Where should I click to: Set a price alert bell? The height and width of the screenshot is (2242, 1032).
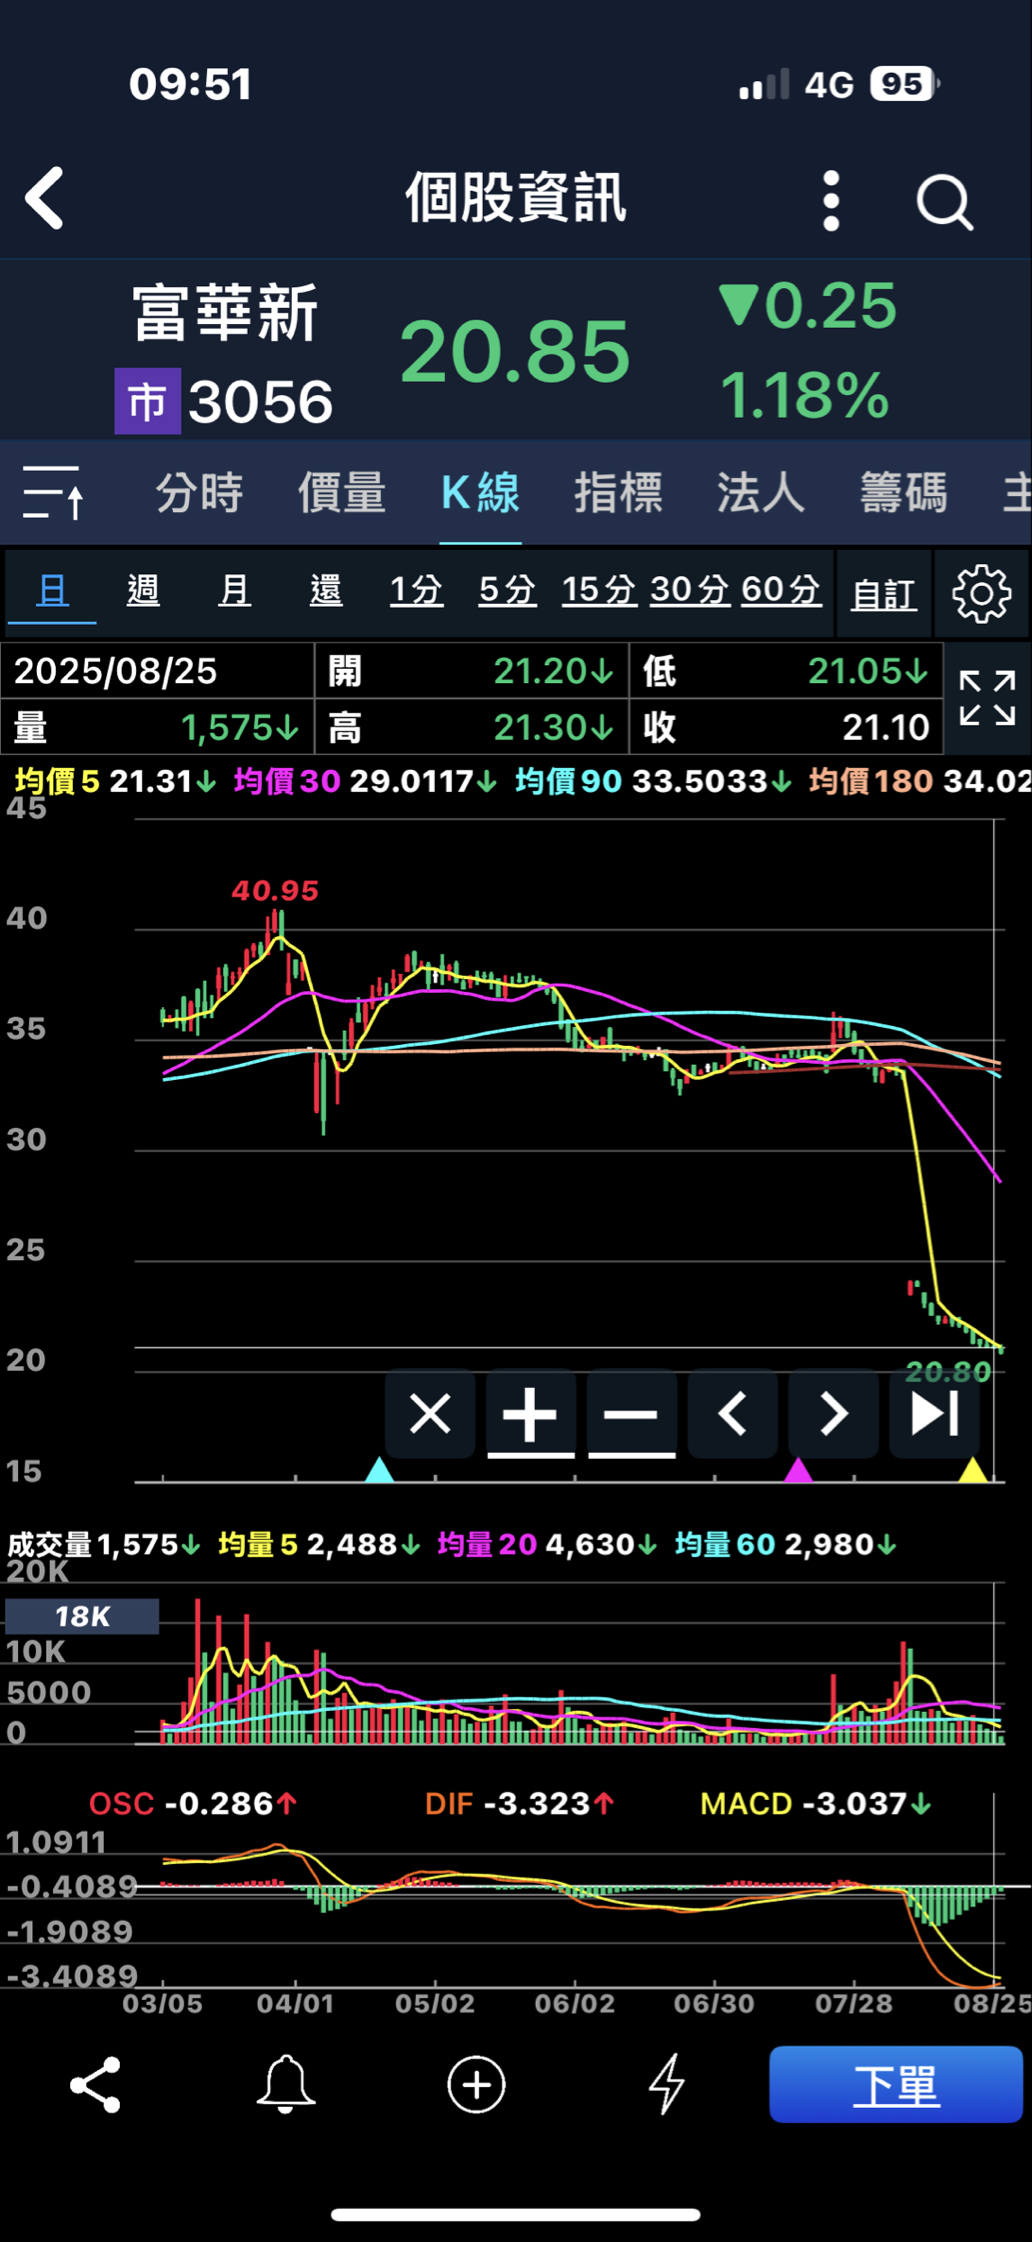(x=286, y=2085)
